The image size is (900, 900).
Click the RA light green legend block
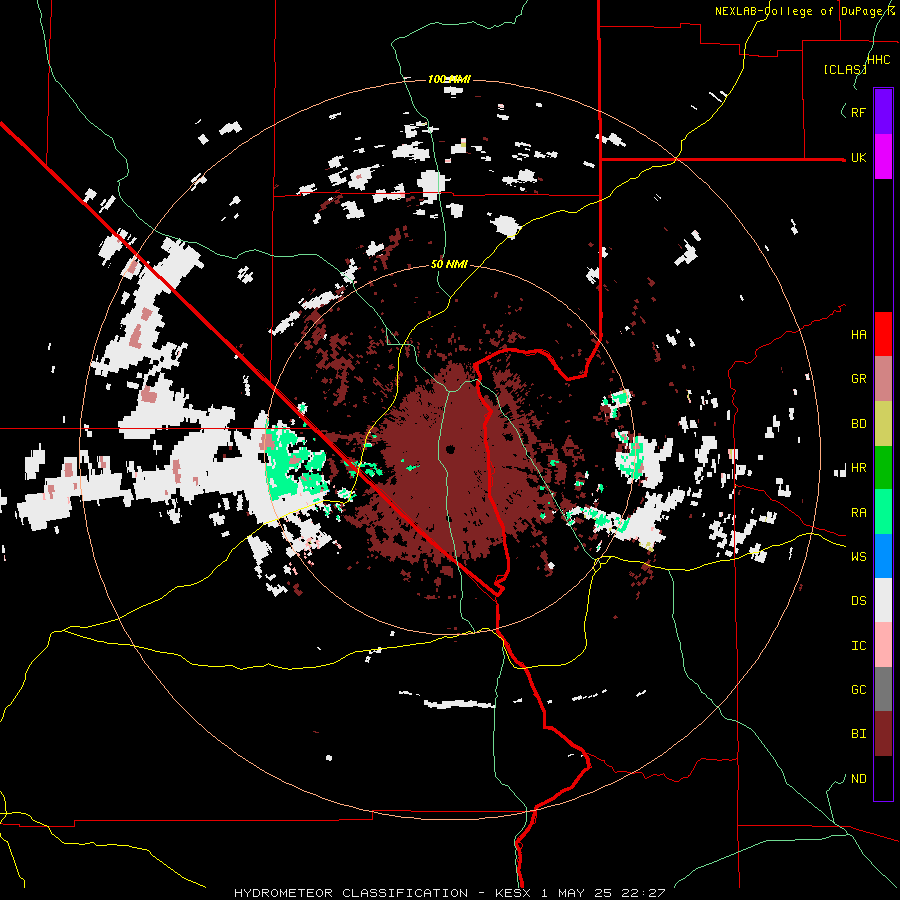[x=883, y=512]
